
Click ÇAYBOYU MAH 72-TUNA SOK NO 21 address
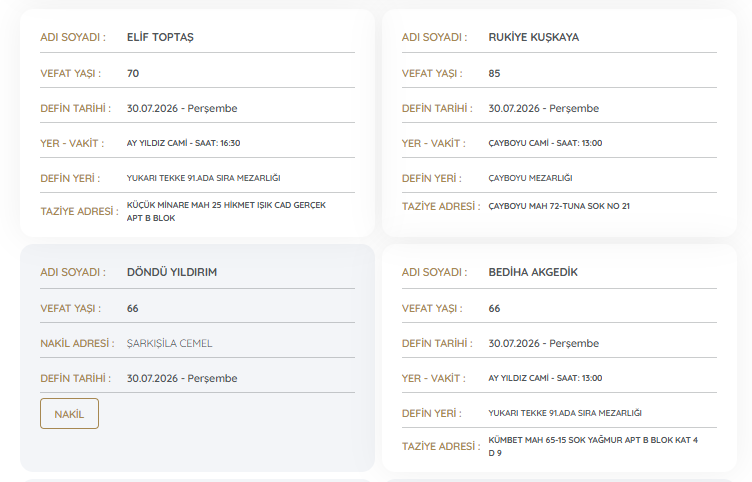click(559, 206)
